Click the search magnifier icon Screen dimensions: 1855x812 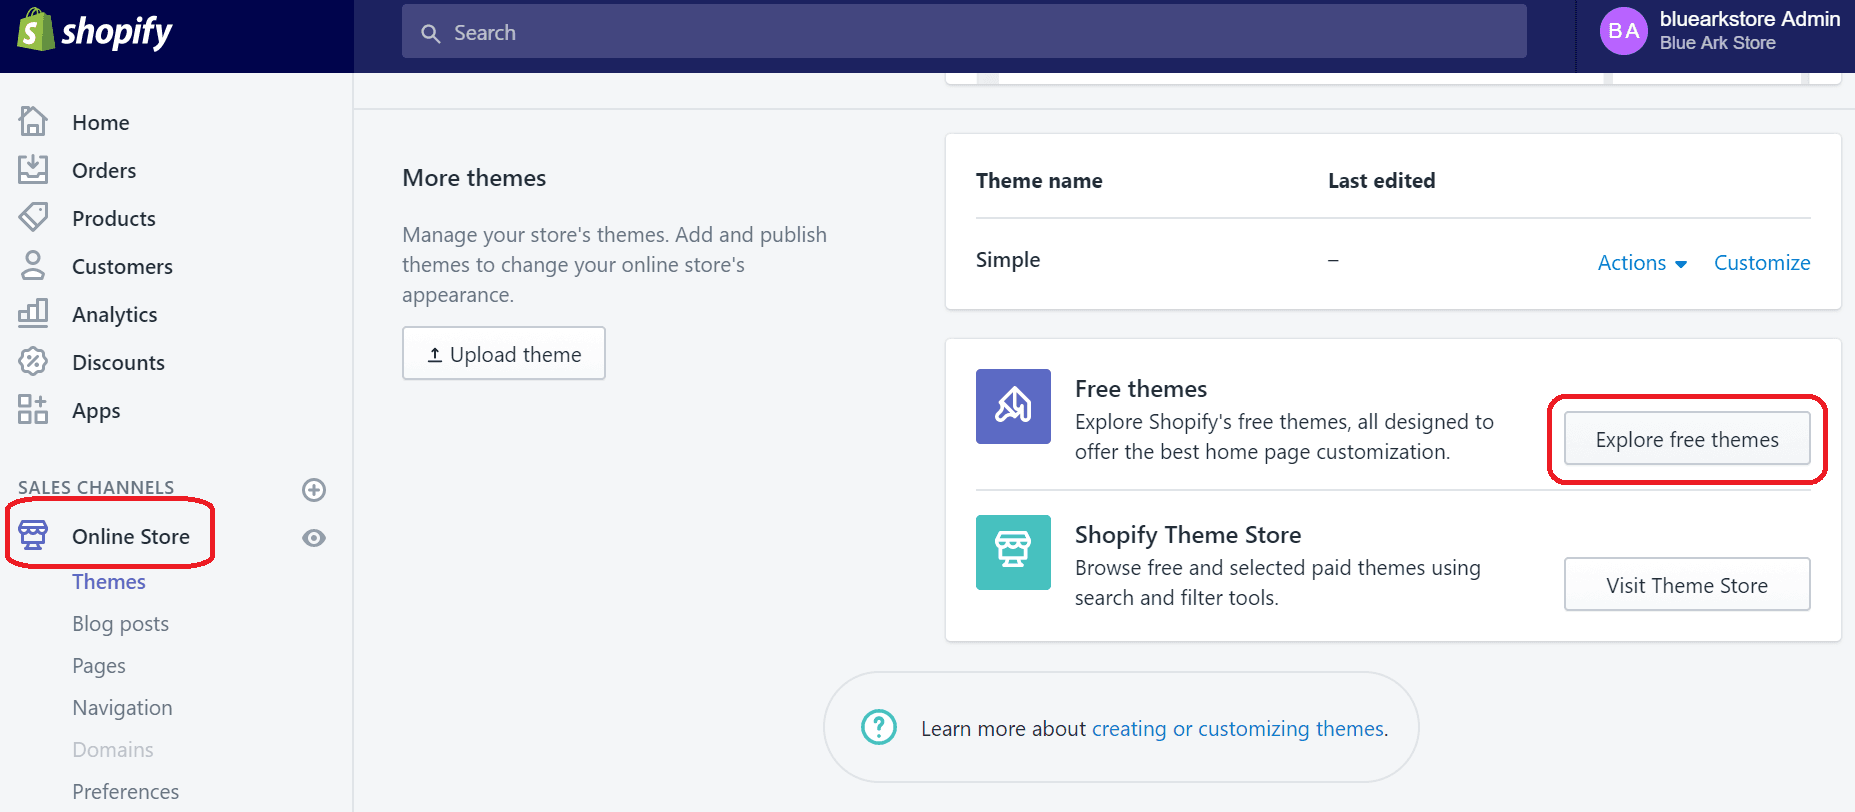coord(431,33)
